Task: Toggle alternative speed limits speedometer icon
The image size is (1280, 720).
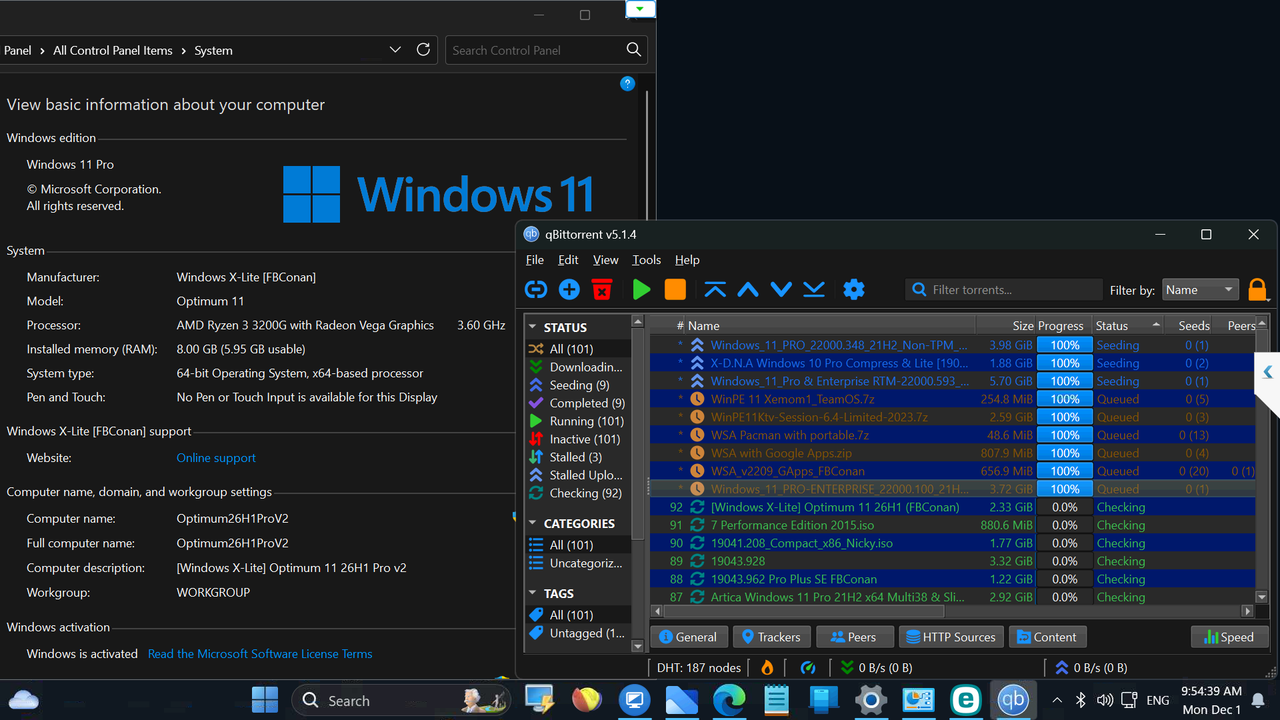Action: [808, 667]
